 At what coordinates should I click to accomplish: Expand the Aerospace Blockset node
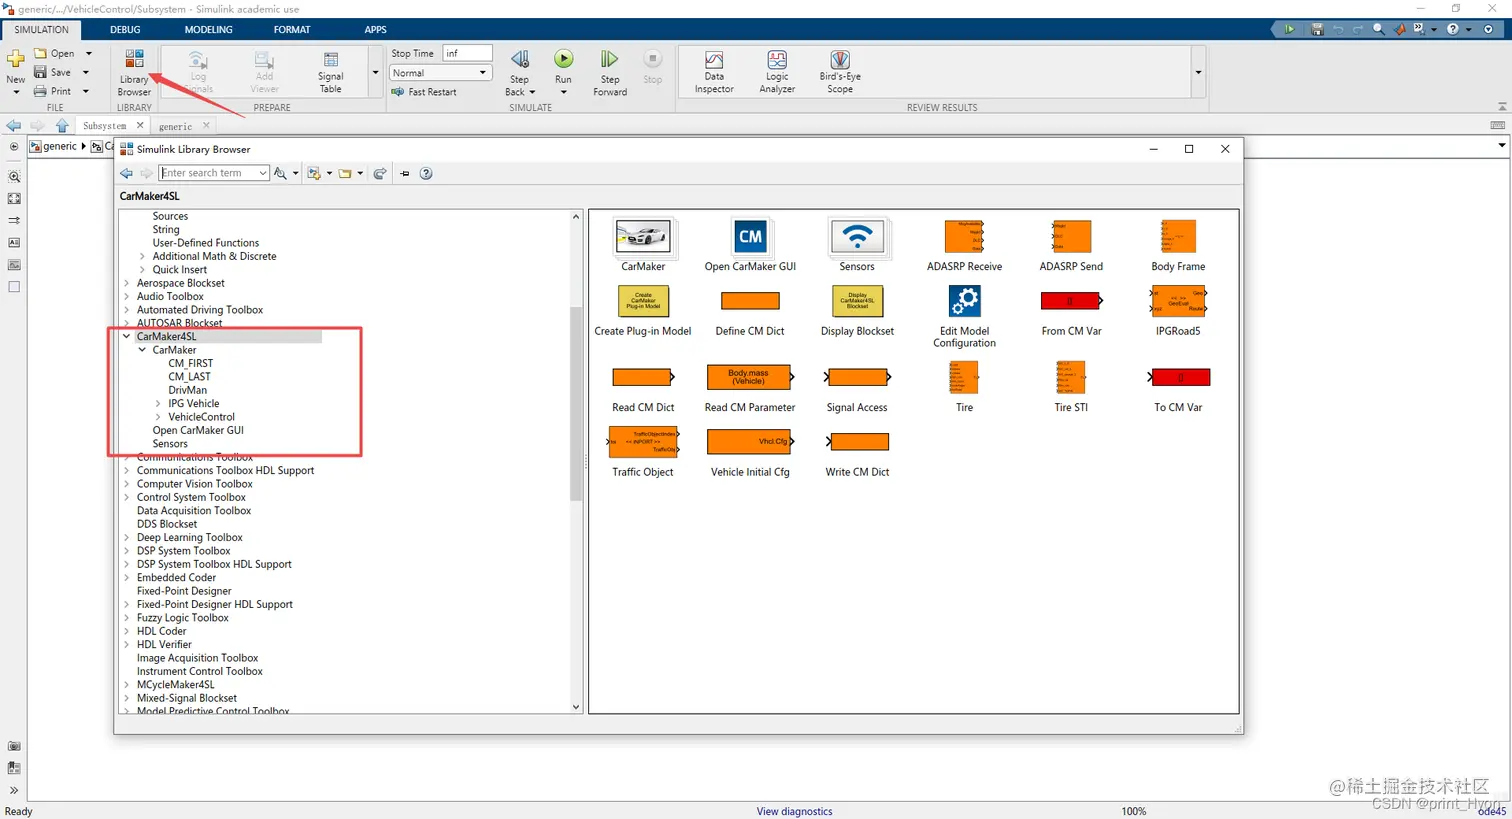point(127,283)
